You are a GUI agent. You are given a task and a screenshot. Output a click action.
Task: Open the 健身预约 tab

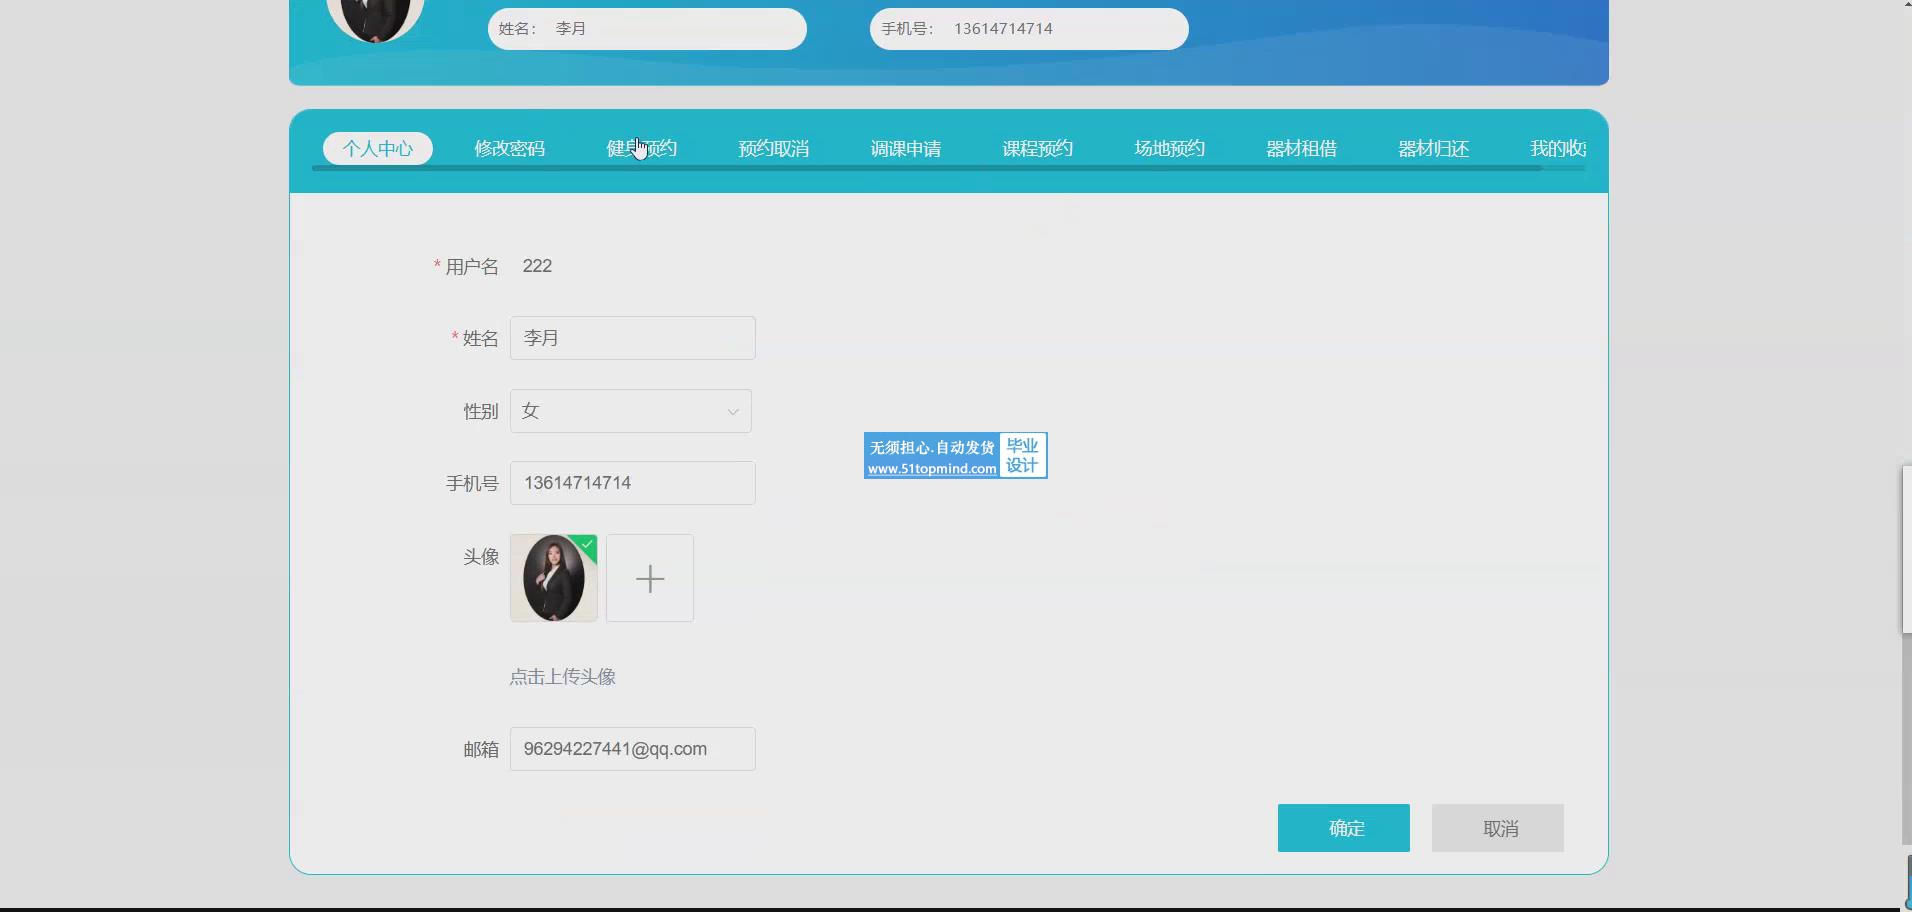641,149
